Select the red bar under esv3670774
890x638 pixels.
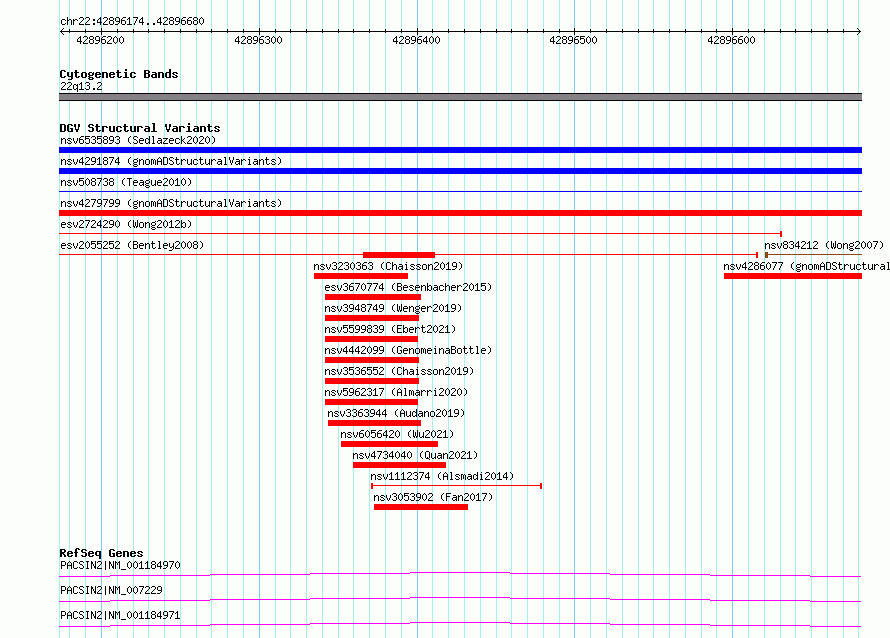coord(373,297)
